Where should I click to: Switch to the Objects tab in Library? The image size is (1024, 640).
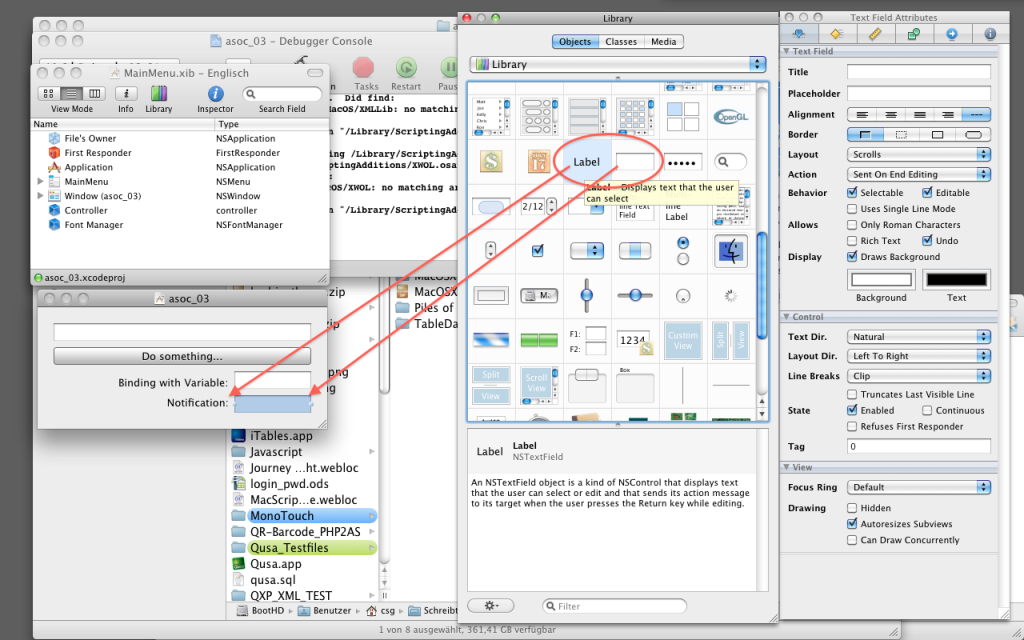click(x=575, y=42)
